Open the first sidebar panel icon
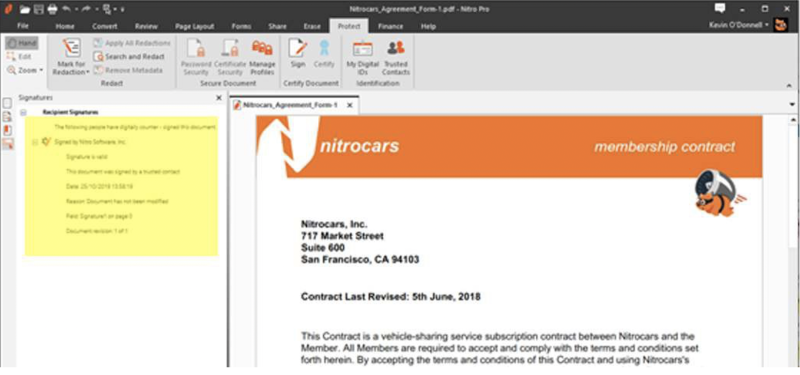This screenshot has width=800, height=375. 8,104
